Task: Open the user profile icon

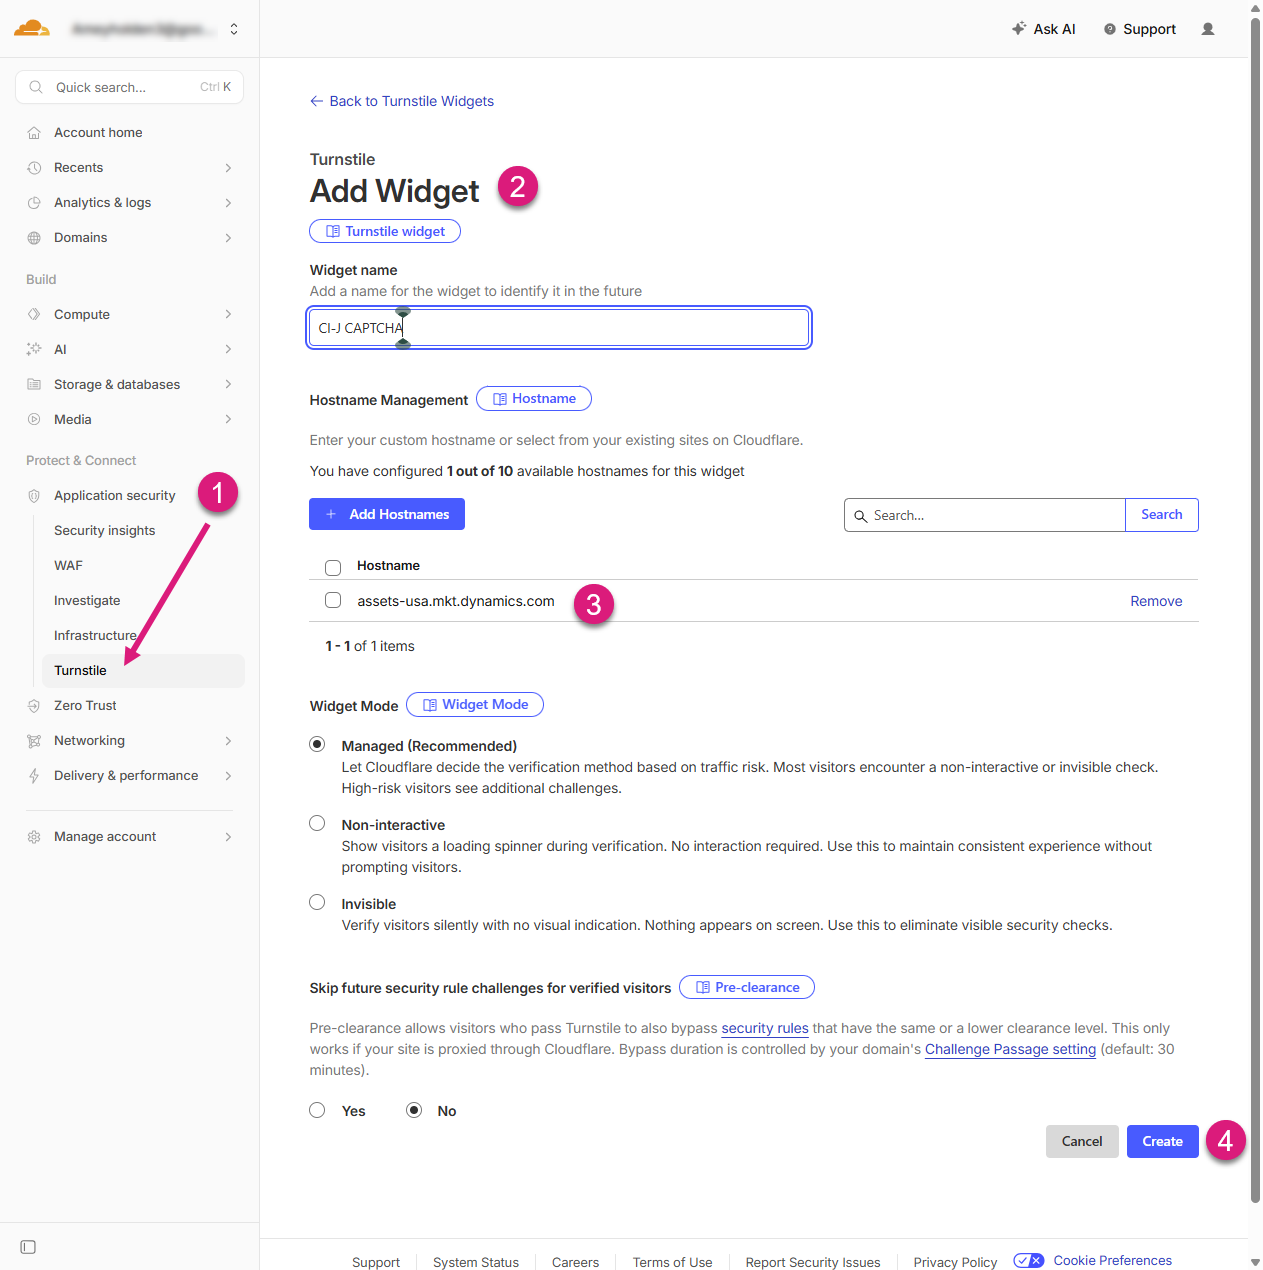Action: 1208,29
